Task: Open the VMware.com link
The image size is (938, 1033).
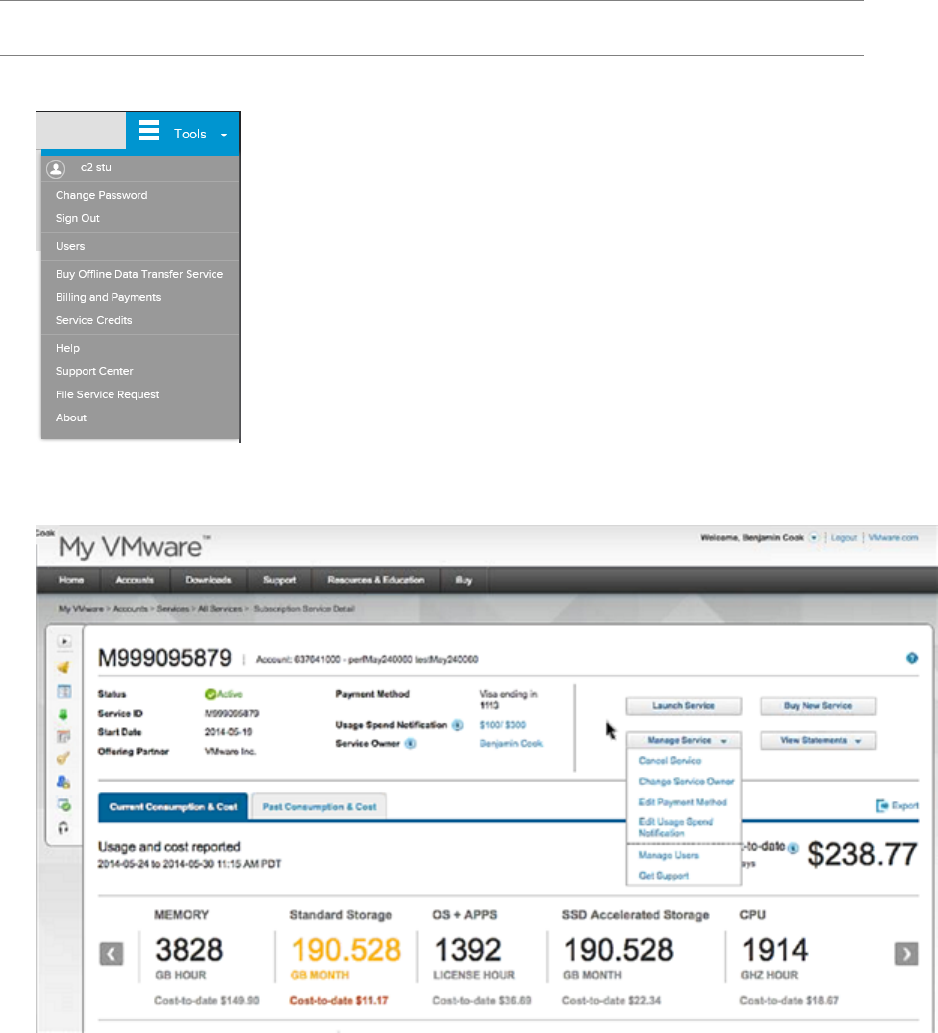Action: coord(893,538)
